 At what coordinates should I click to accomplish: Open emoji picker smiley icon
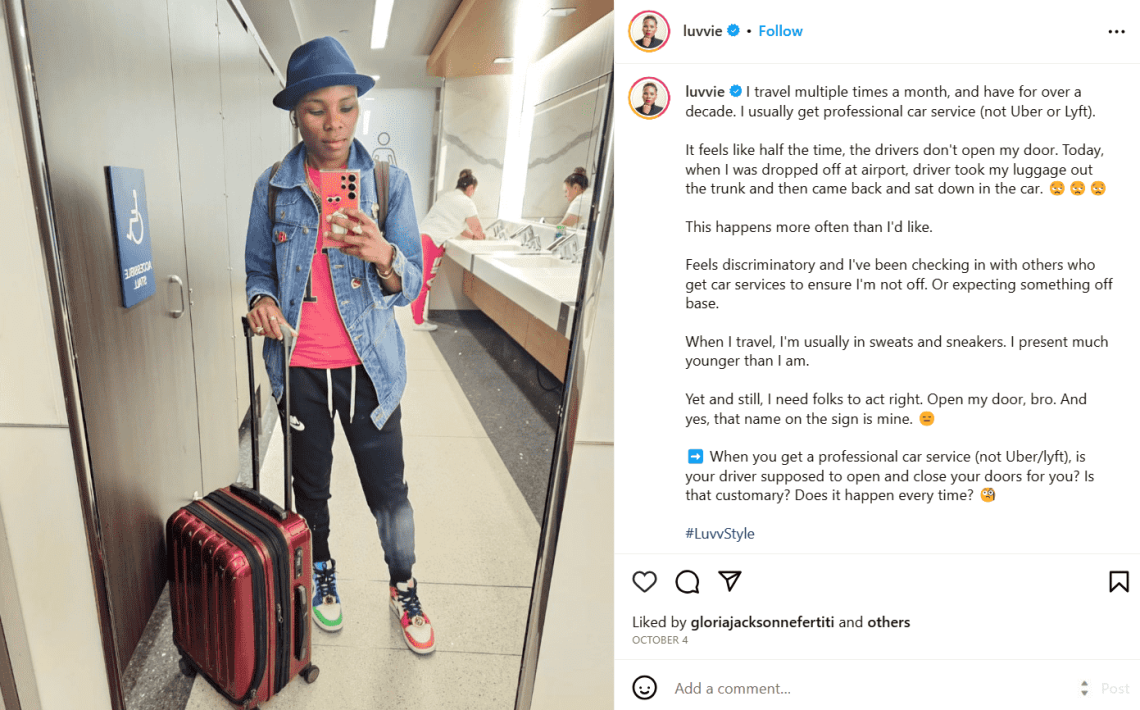(644, 687)
